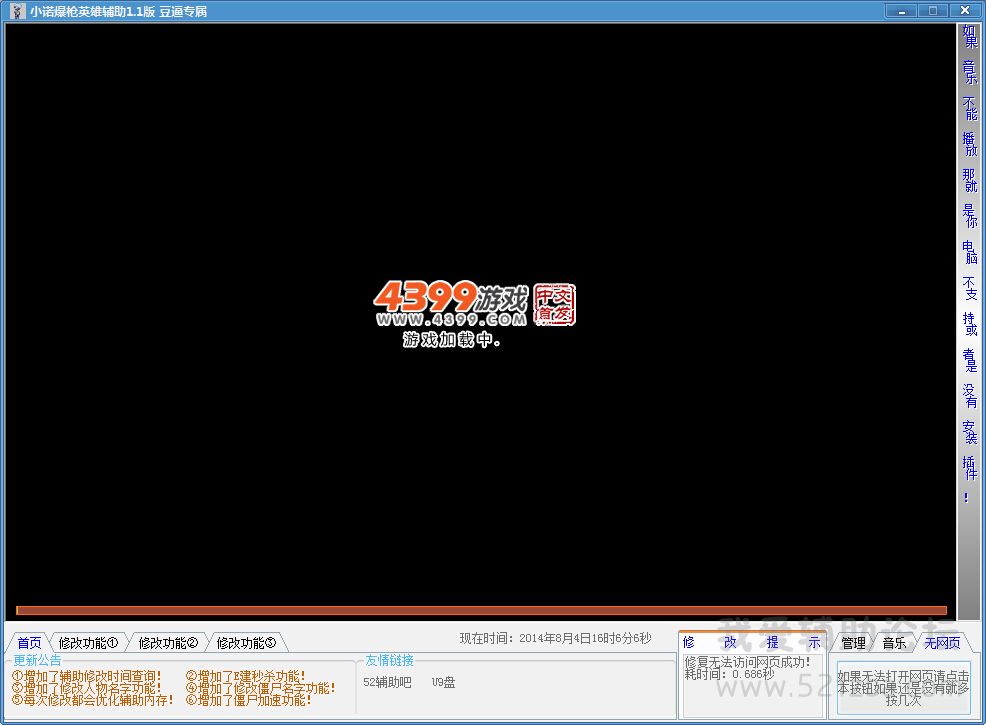Switch to the 管理 tab
The image size is (986, 725).
point(853,643)
